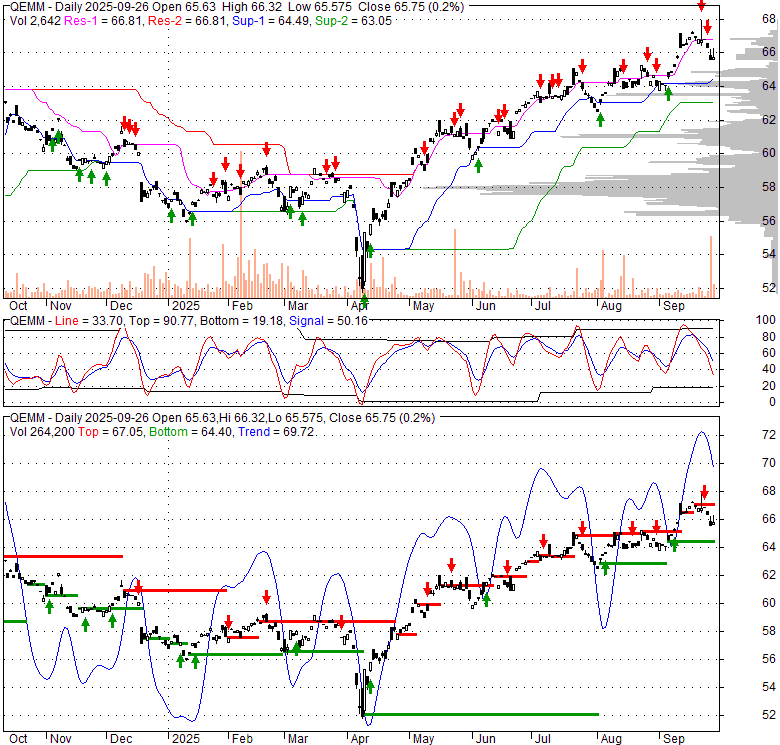This screenshot has width=780, height=745.
Task: Click Mar on top chart time axis
Action: pyautogui.click(x=298, y=306)
